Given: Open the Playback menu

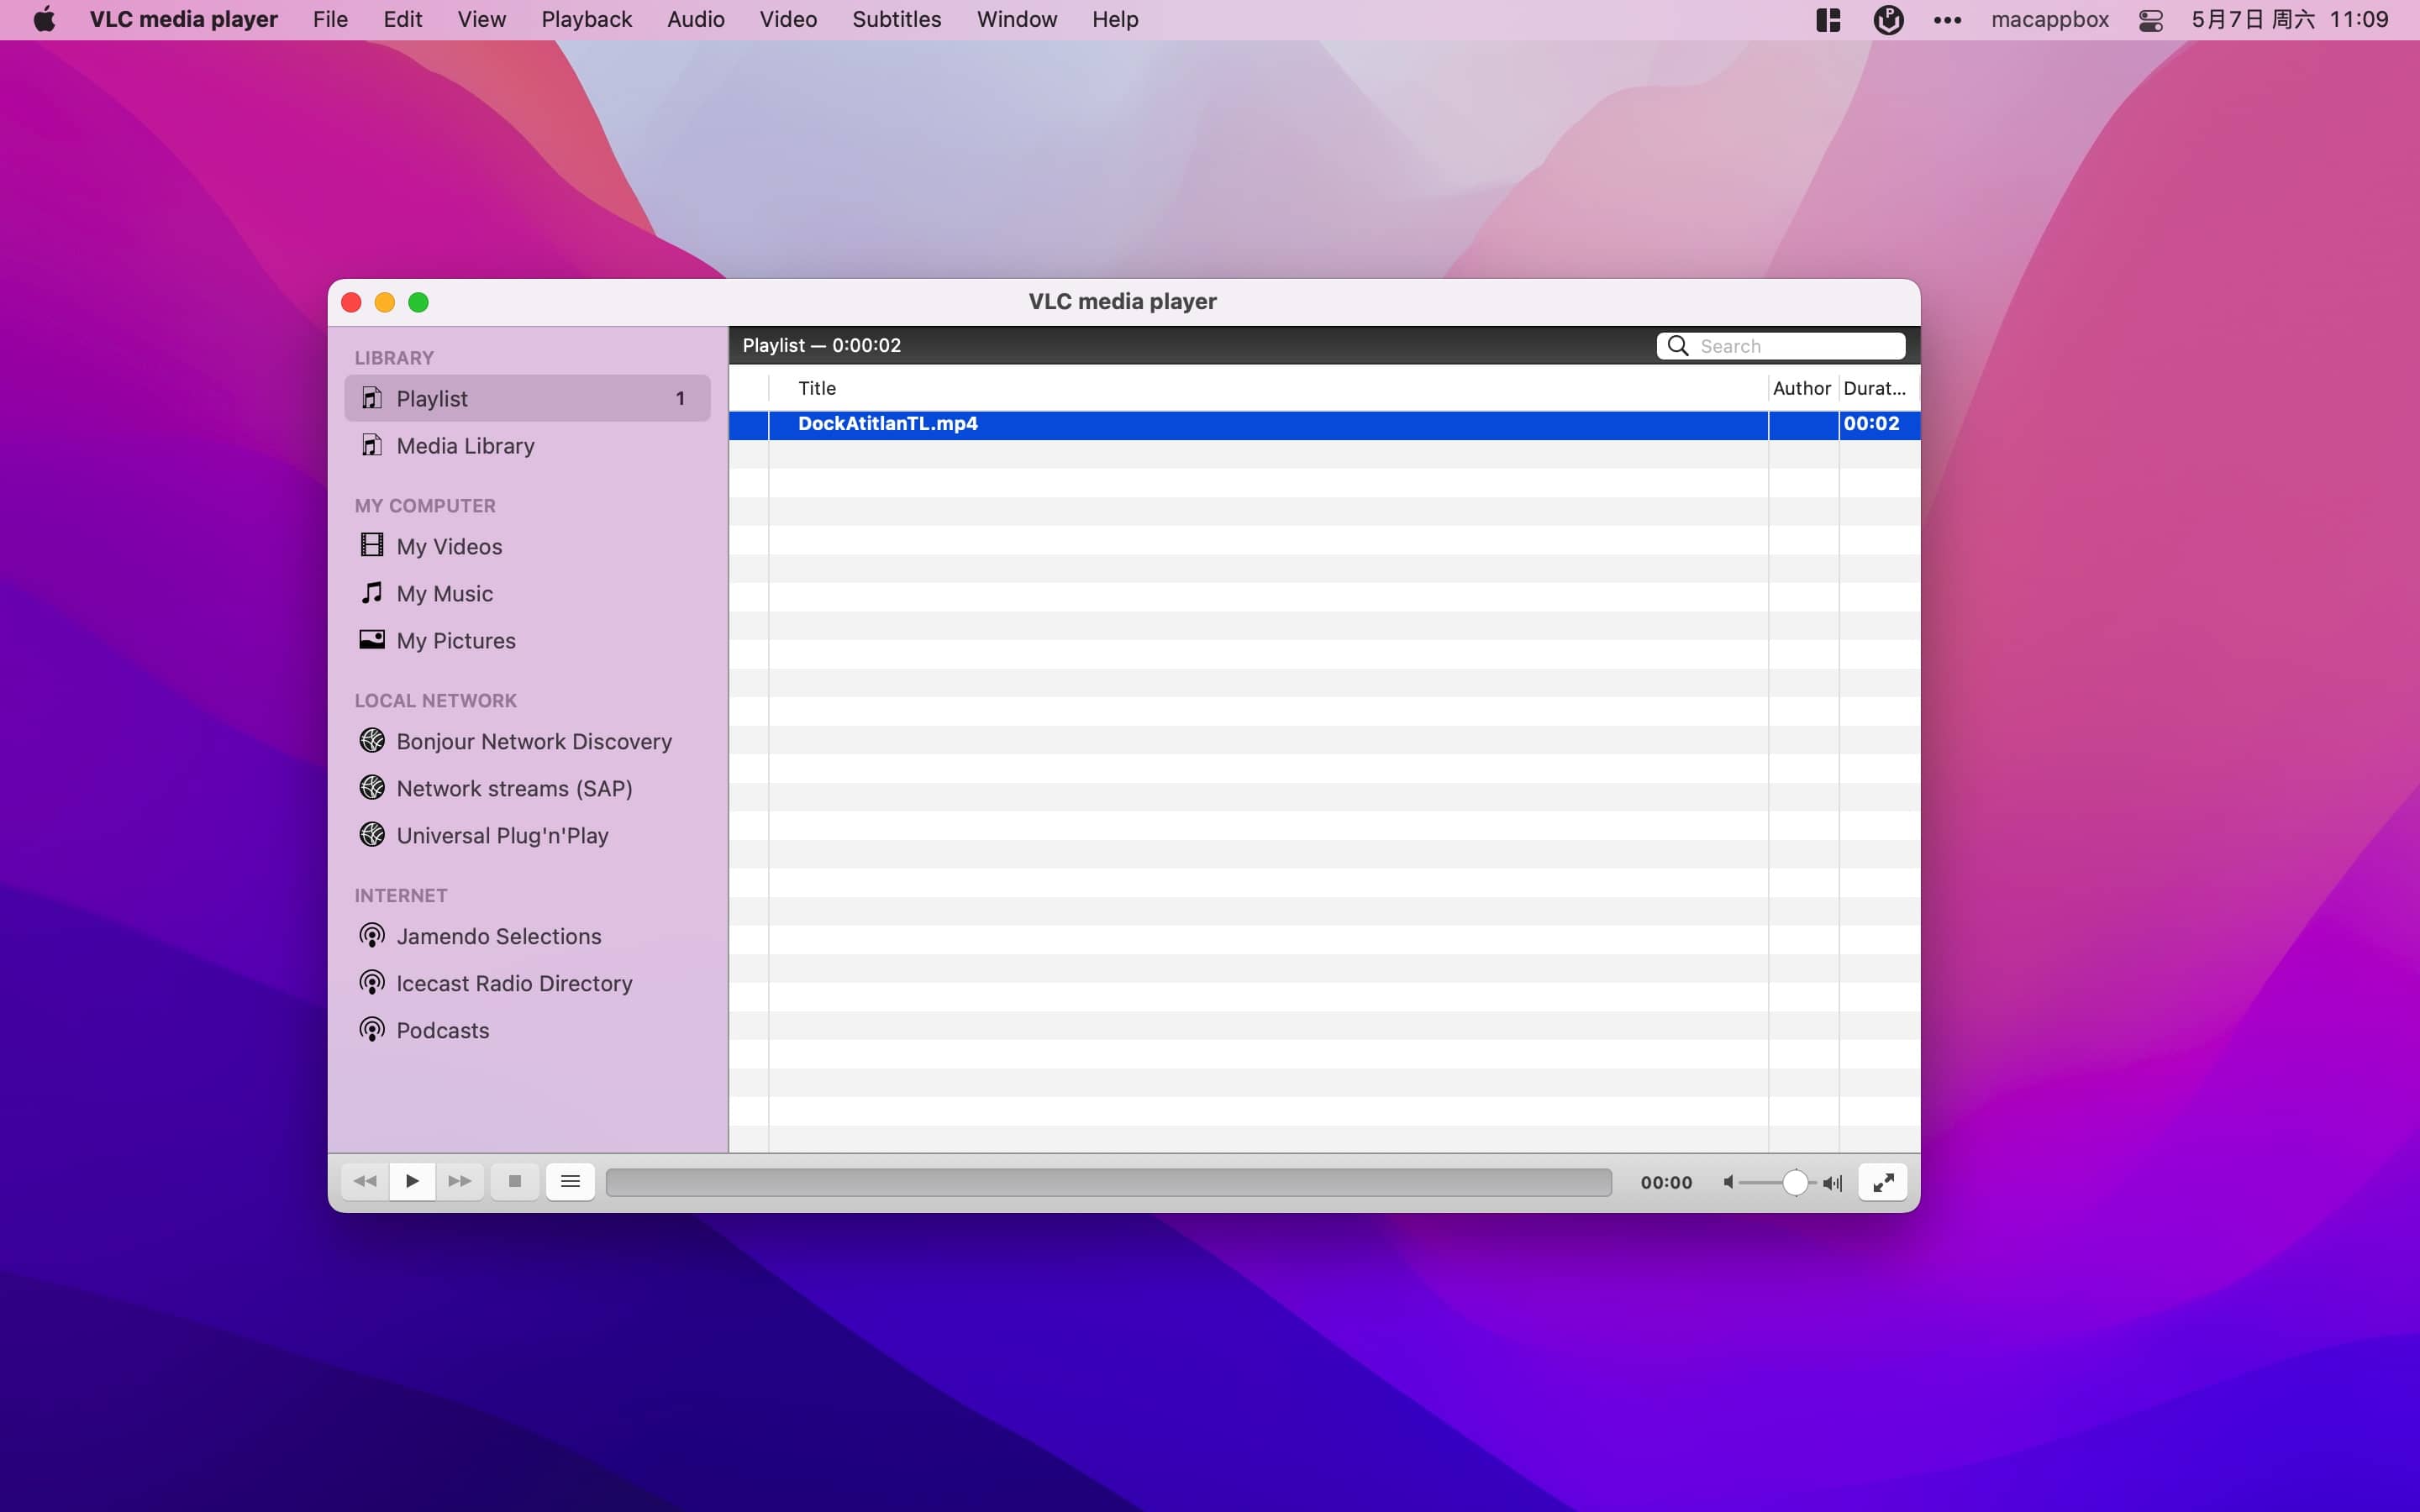Looking at the screenshot, I should coord(586,19).
